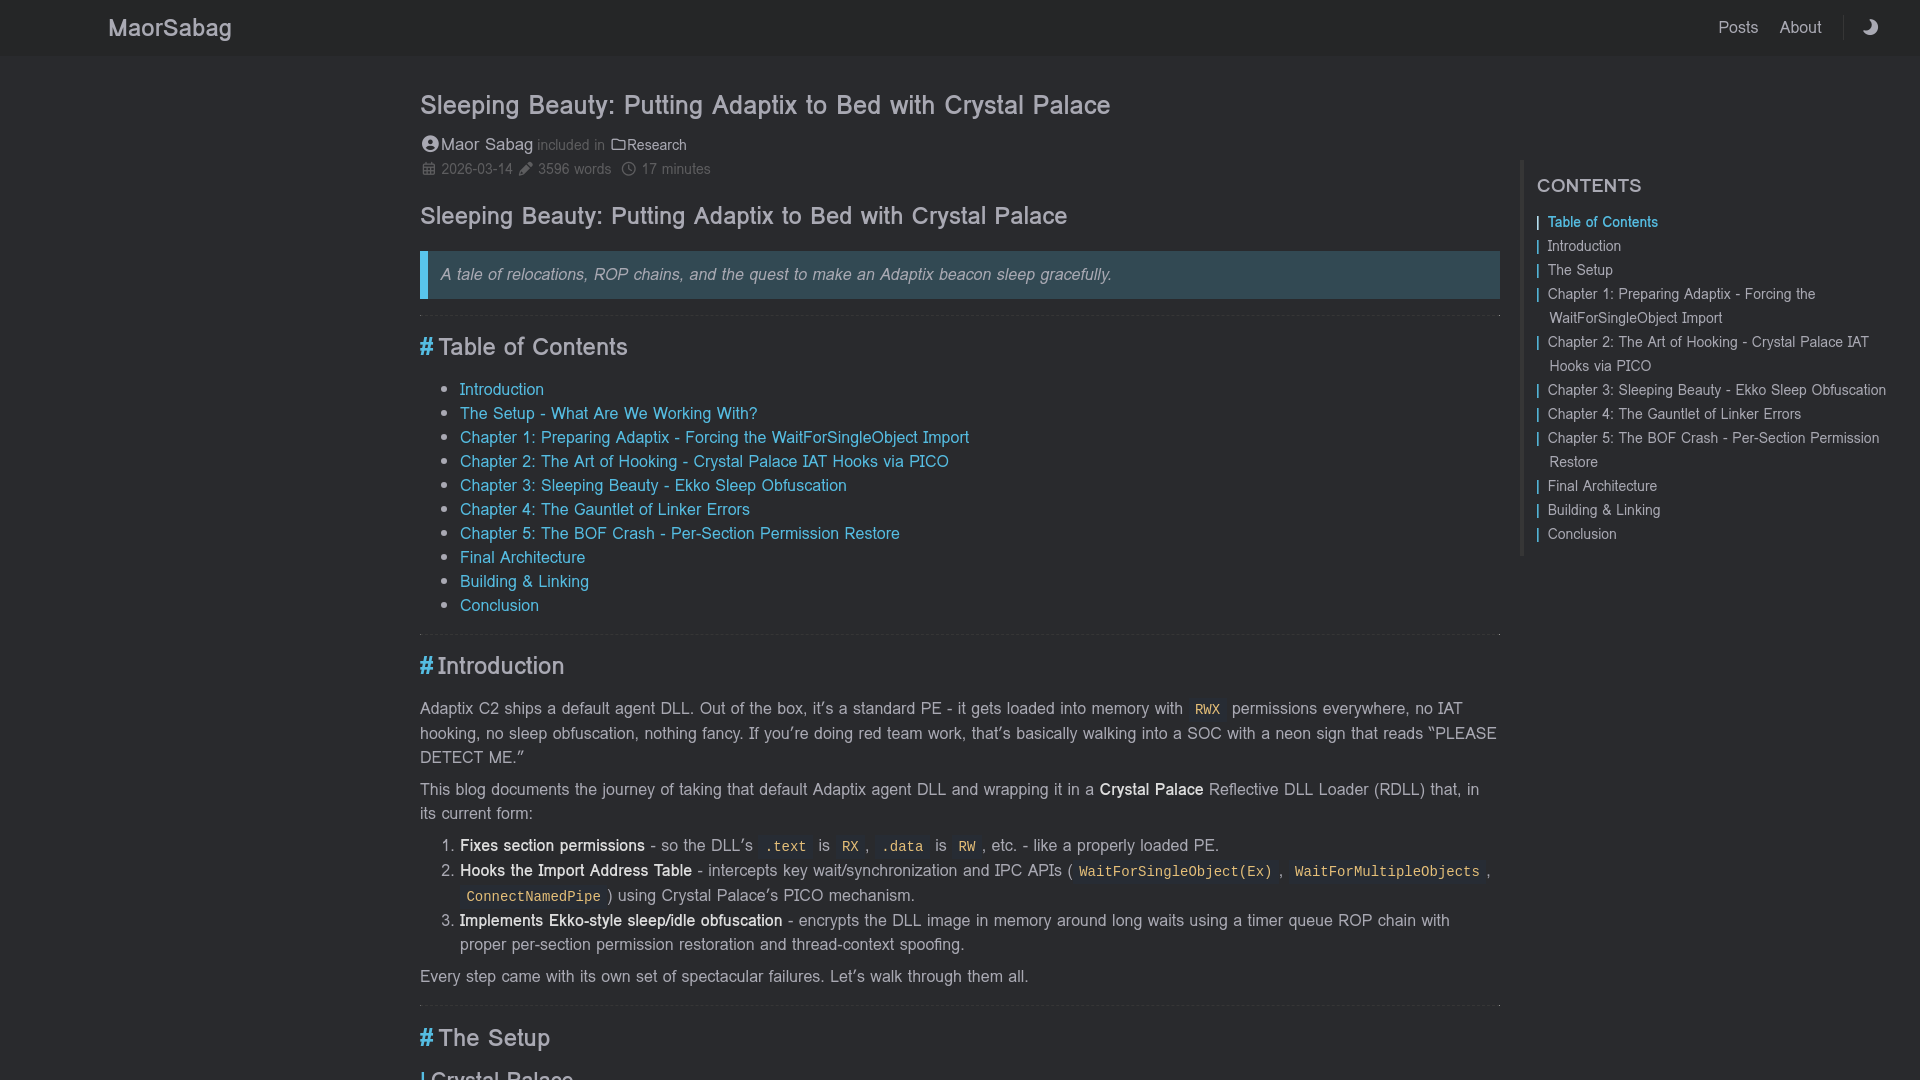Follow the Introduction link in the table of contents
This screenshot has width=1920, height=1080.
coord(502,390)
